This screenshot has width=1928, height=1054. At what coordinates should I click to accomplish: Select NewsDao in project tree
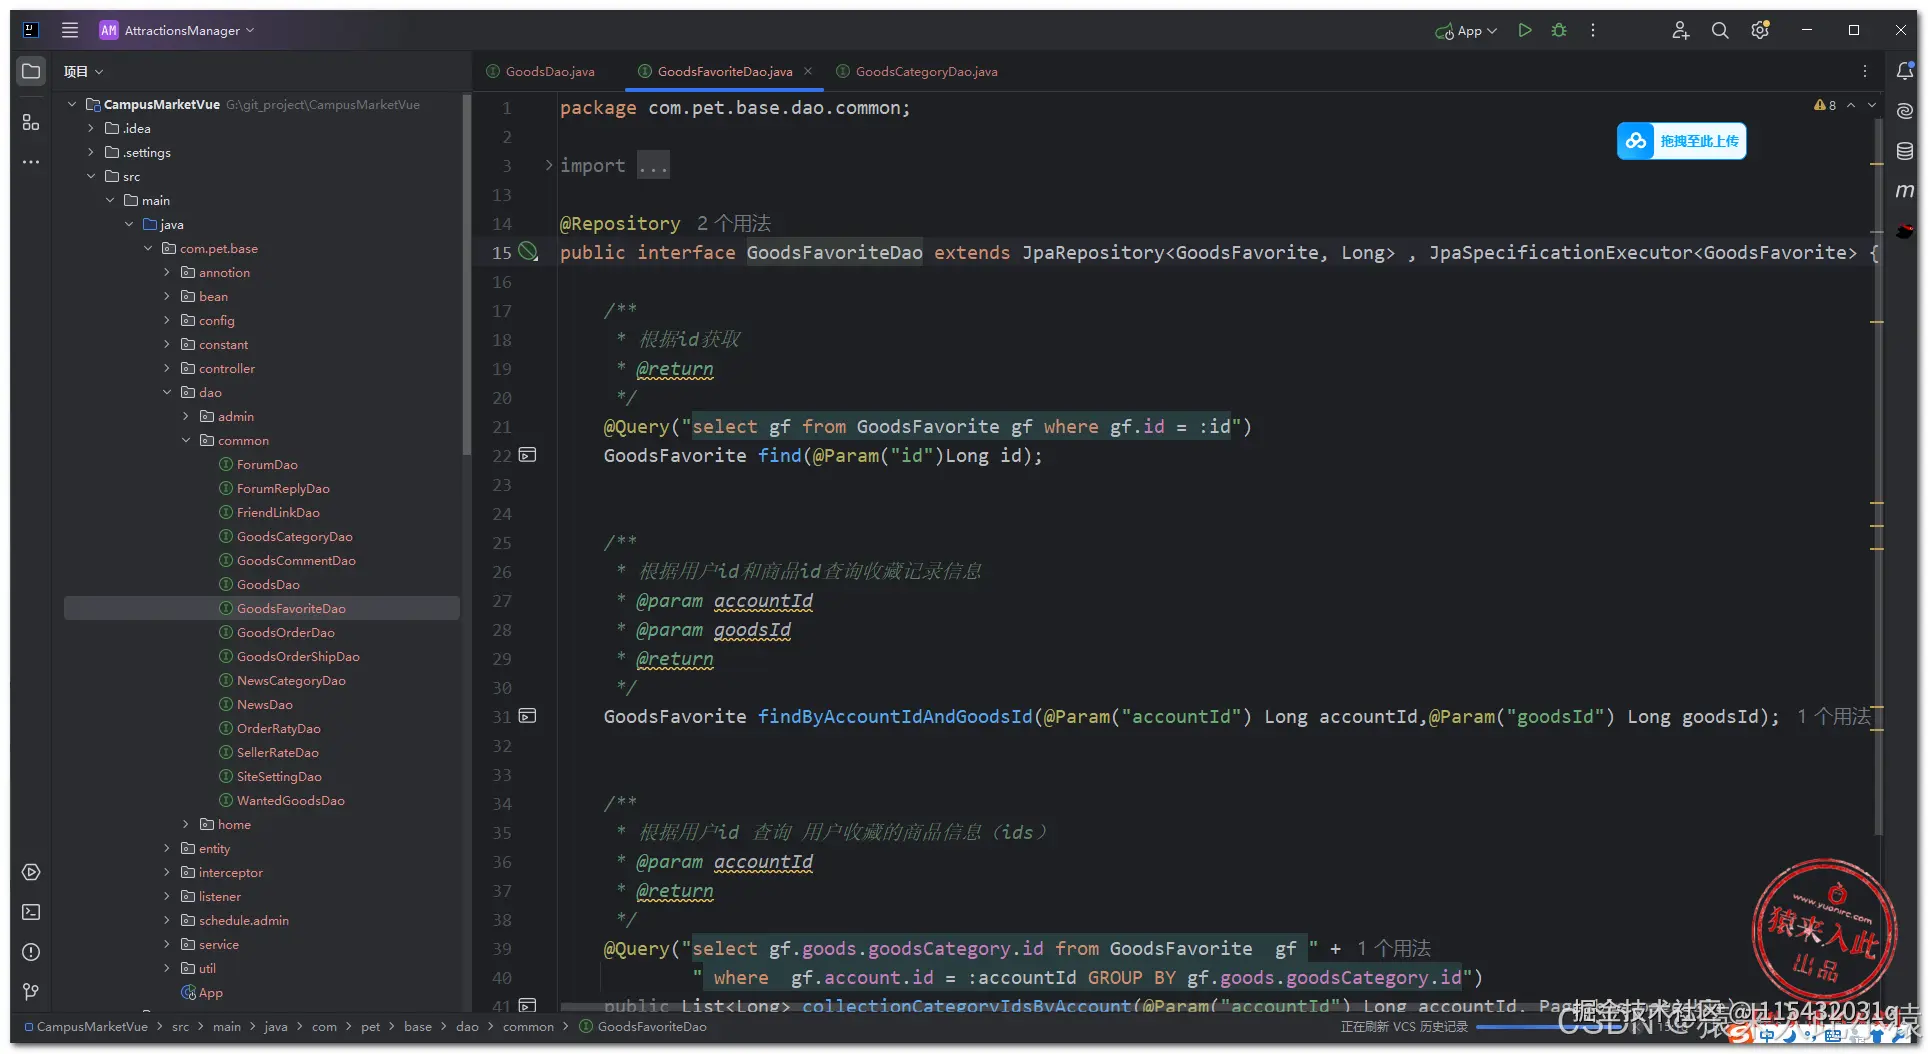click(x=265, y=704)
